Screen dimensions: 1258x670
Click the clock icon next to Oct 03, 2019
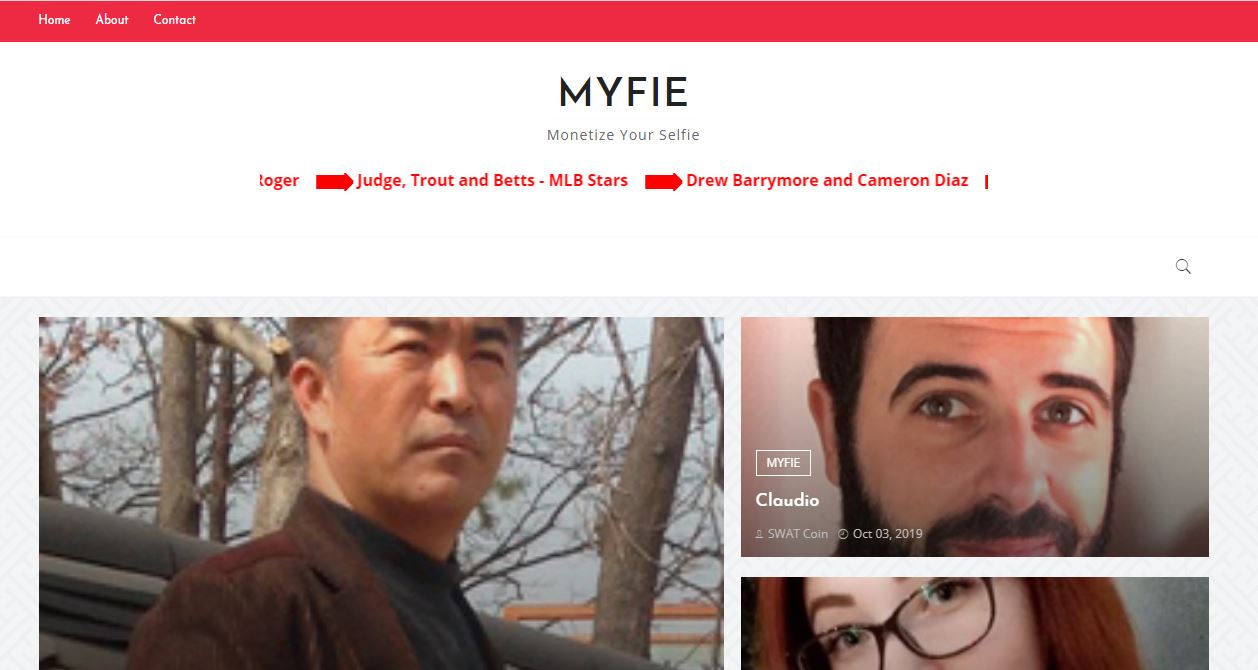(x=843, y=534)
